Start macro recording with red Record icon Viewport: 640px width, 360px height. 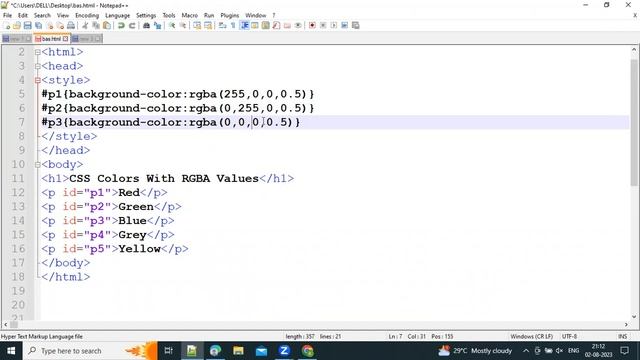pyautogui.click(x=312, y=26)
